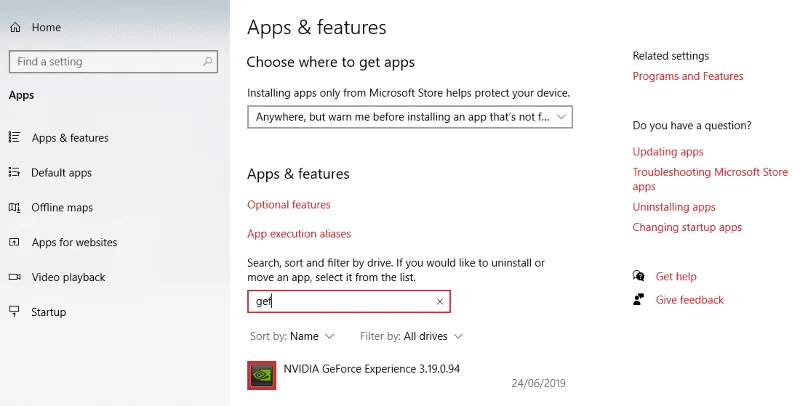Open the Optional features link

(289, 205)
